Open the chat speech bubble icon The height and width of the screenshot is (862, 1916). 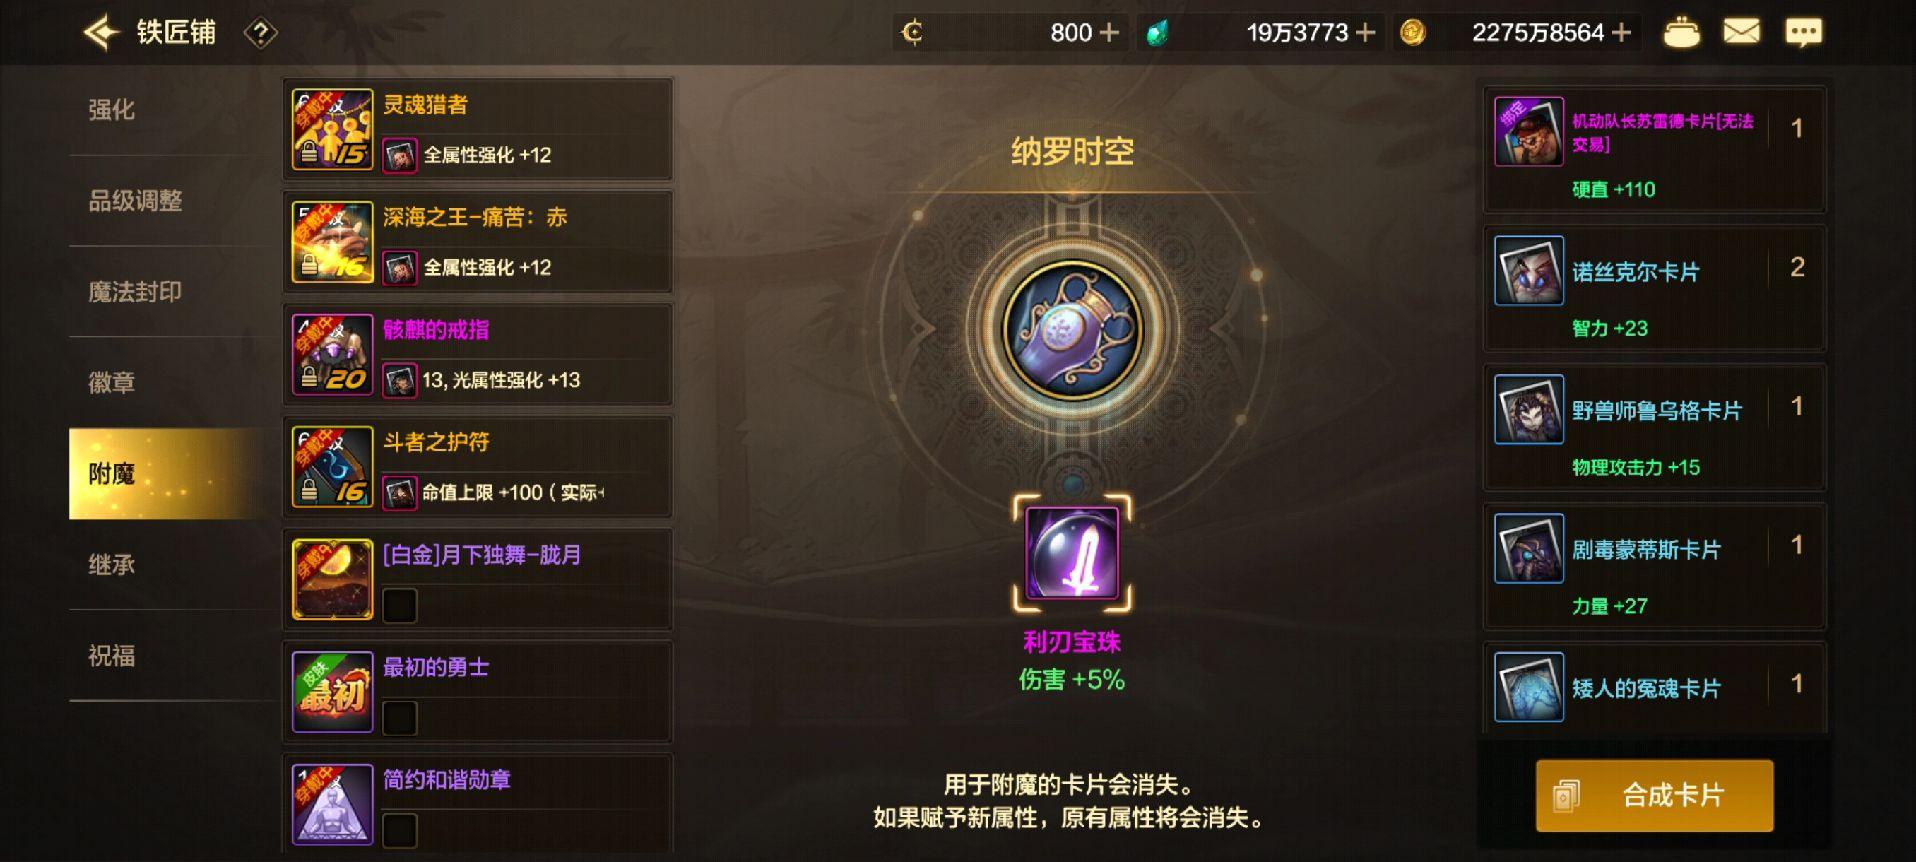[1803, 33]
